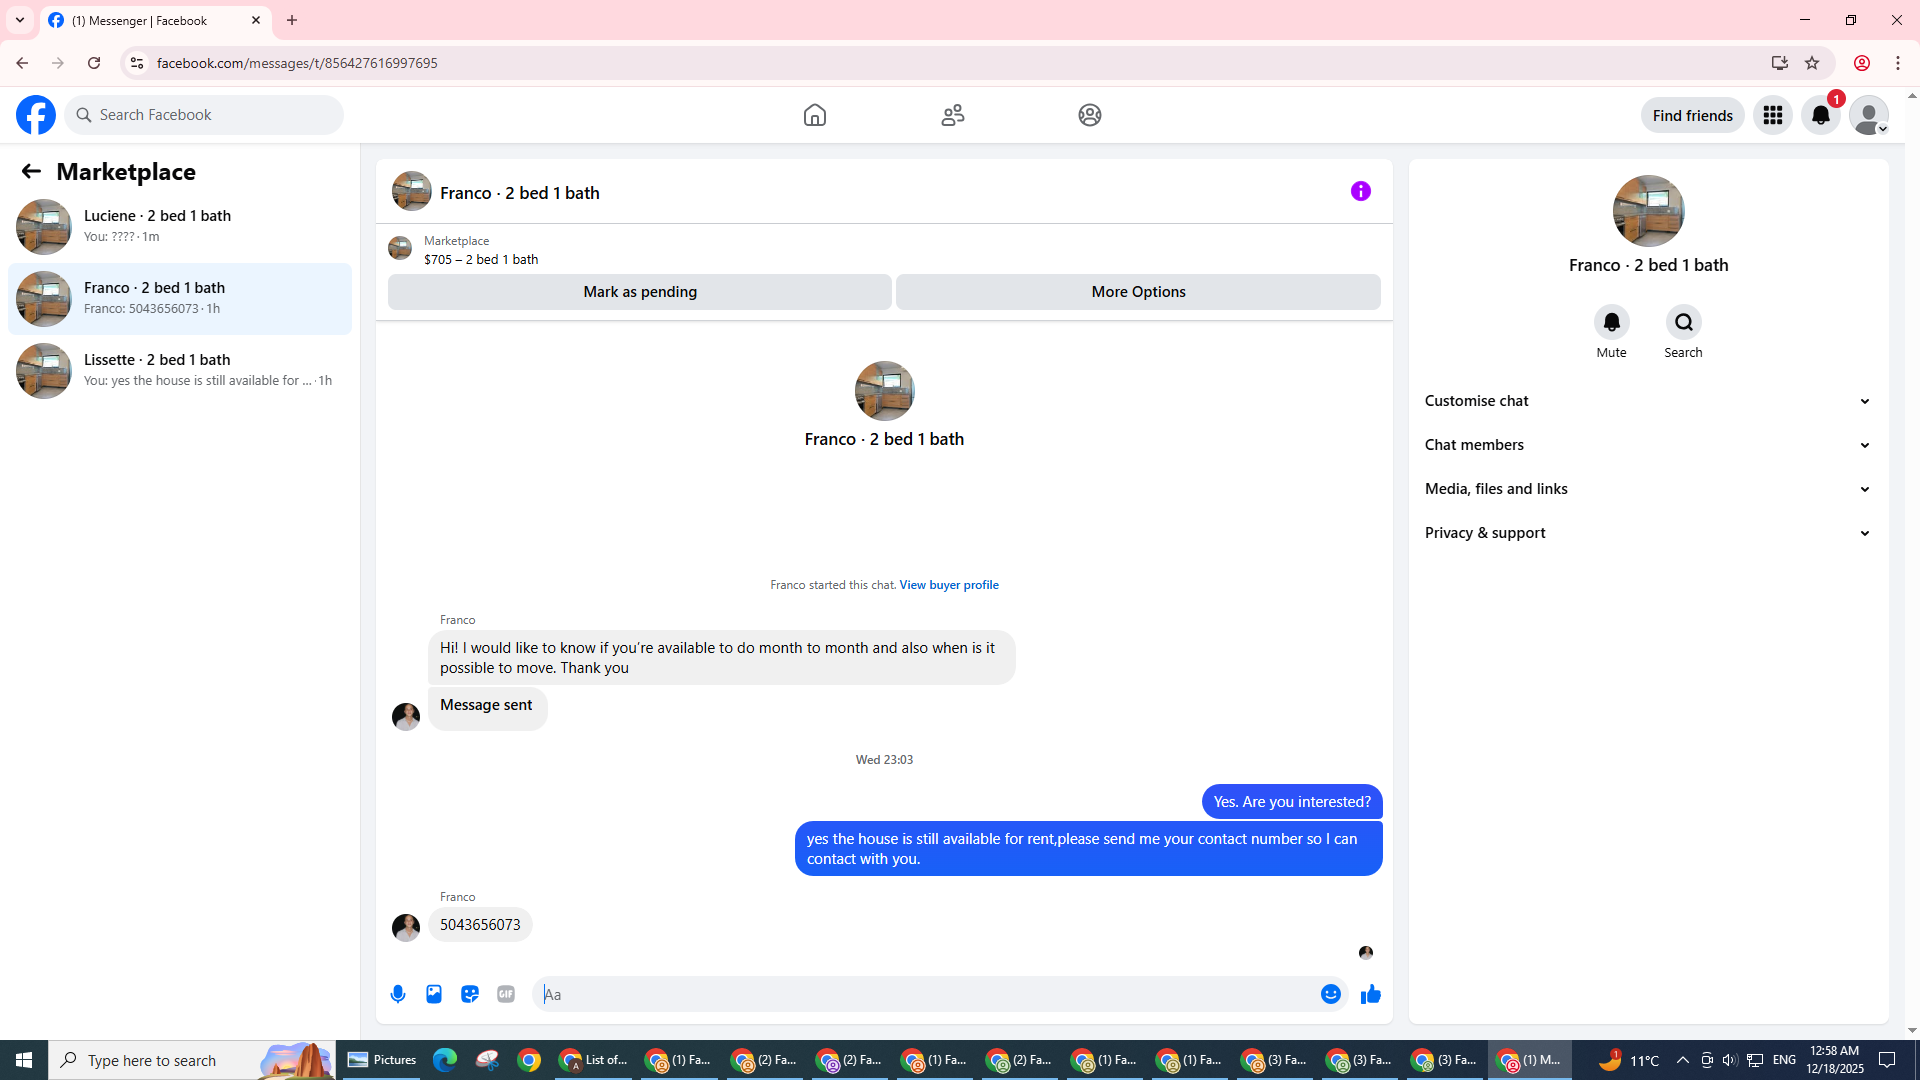
Task: Choose an emoji in message box
Action: pos(1330,994)
